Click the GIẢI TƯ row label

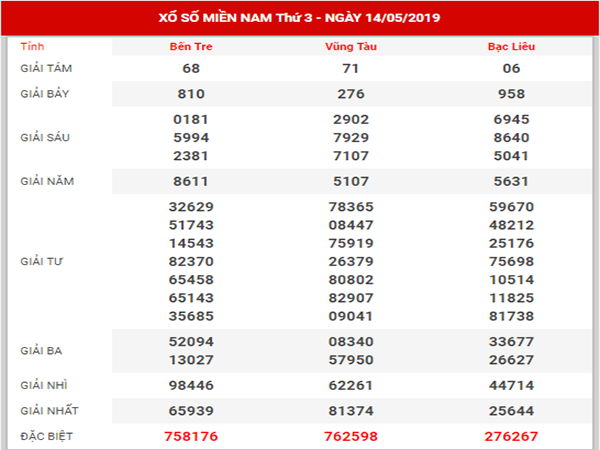(42, 260)
